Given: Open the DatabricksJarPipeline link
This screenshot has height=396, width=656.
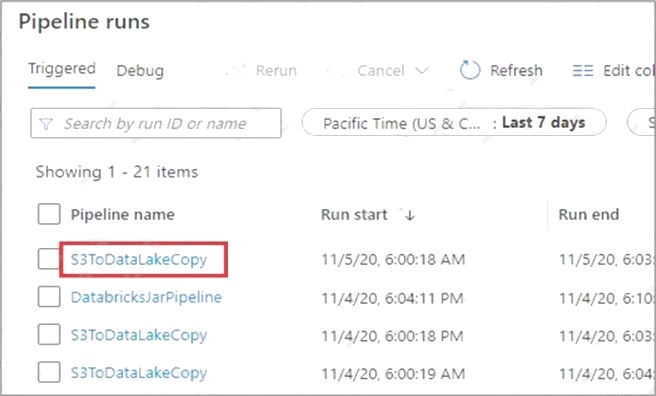Looking at the screenshot, I should coord(146,297).
